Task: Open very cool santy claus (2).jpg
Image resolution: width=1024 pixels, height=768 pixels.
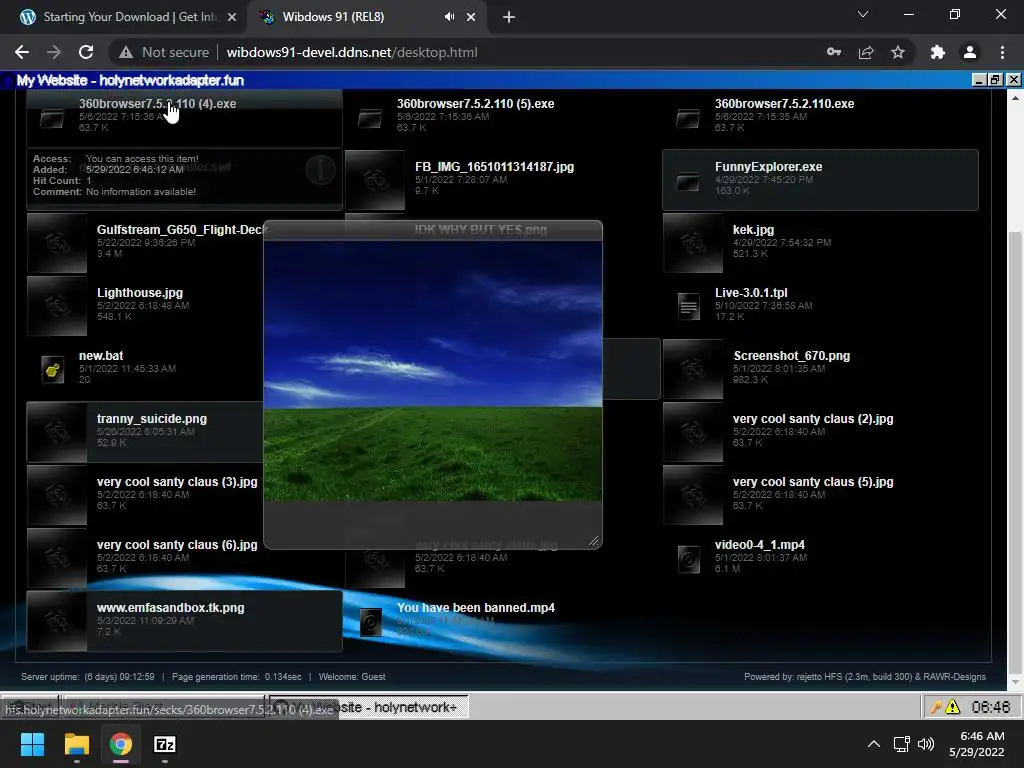Action: click(x=813, y=419)
